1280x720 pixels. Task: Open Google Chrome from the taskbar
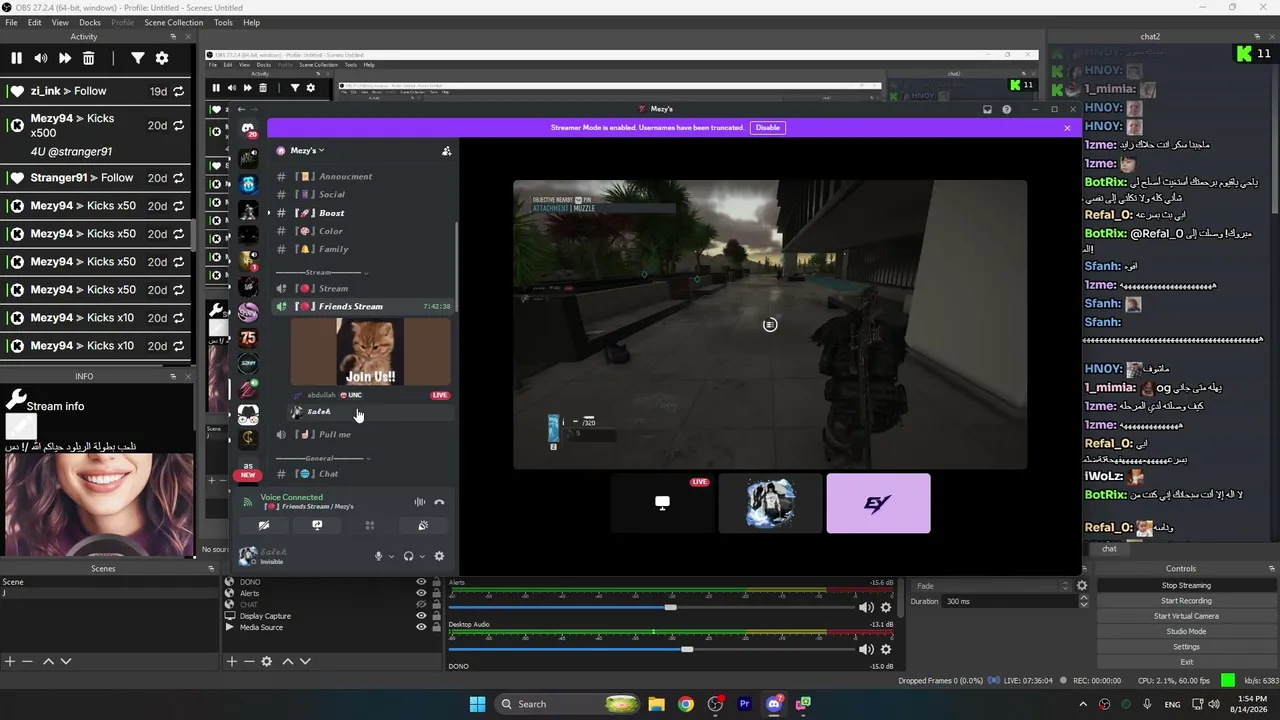(x=685, y=704)
